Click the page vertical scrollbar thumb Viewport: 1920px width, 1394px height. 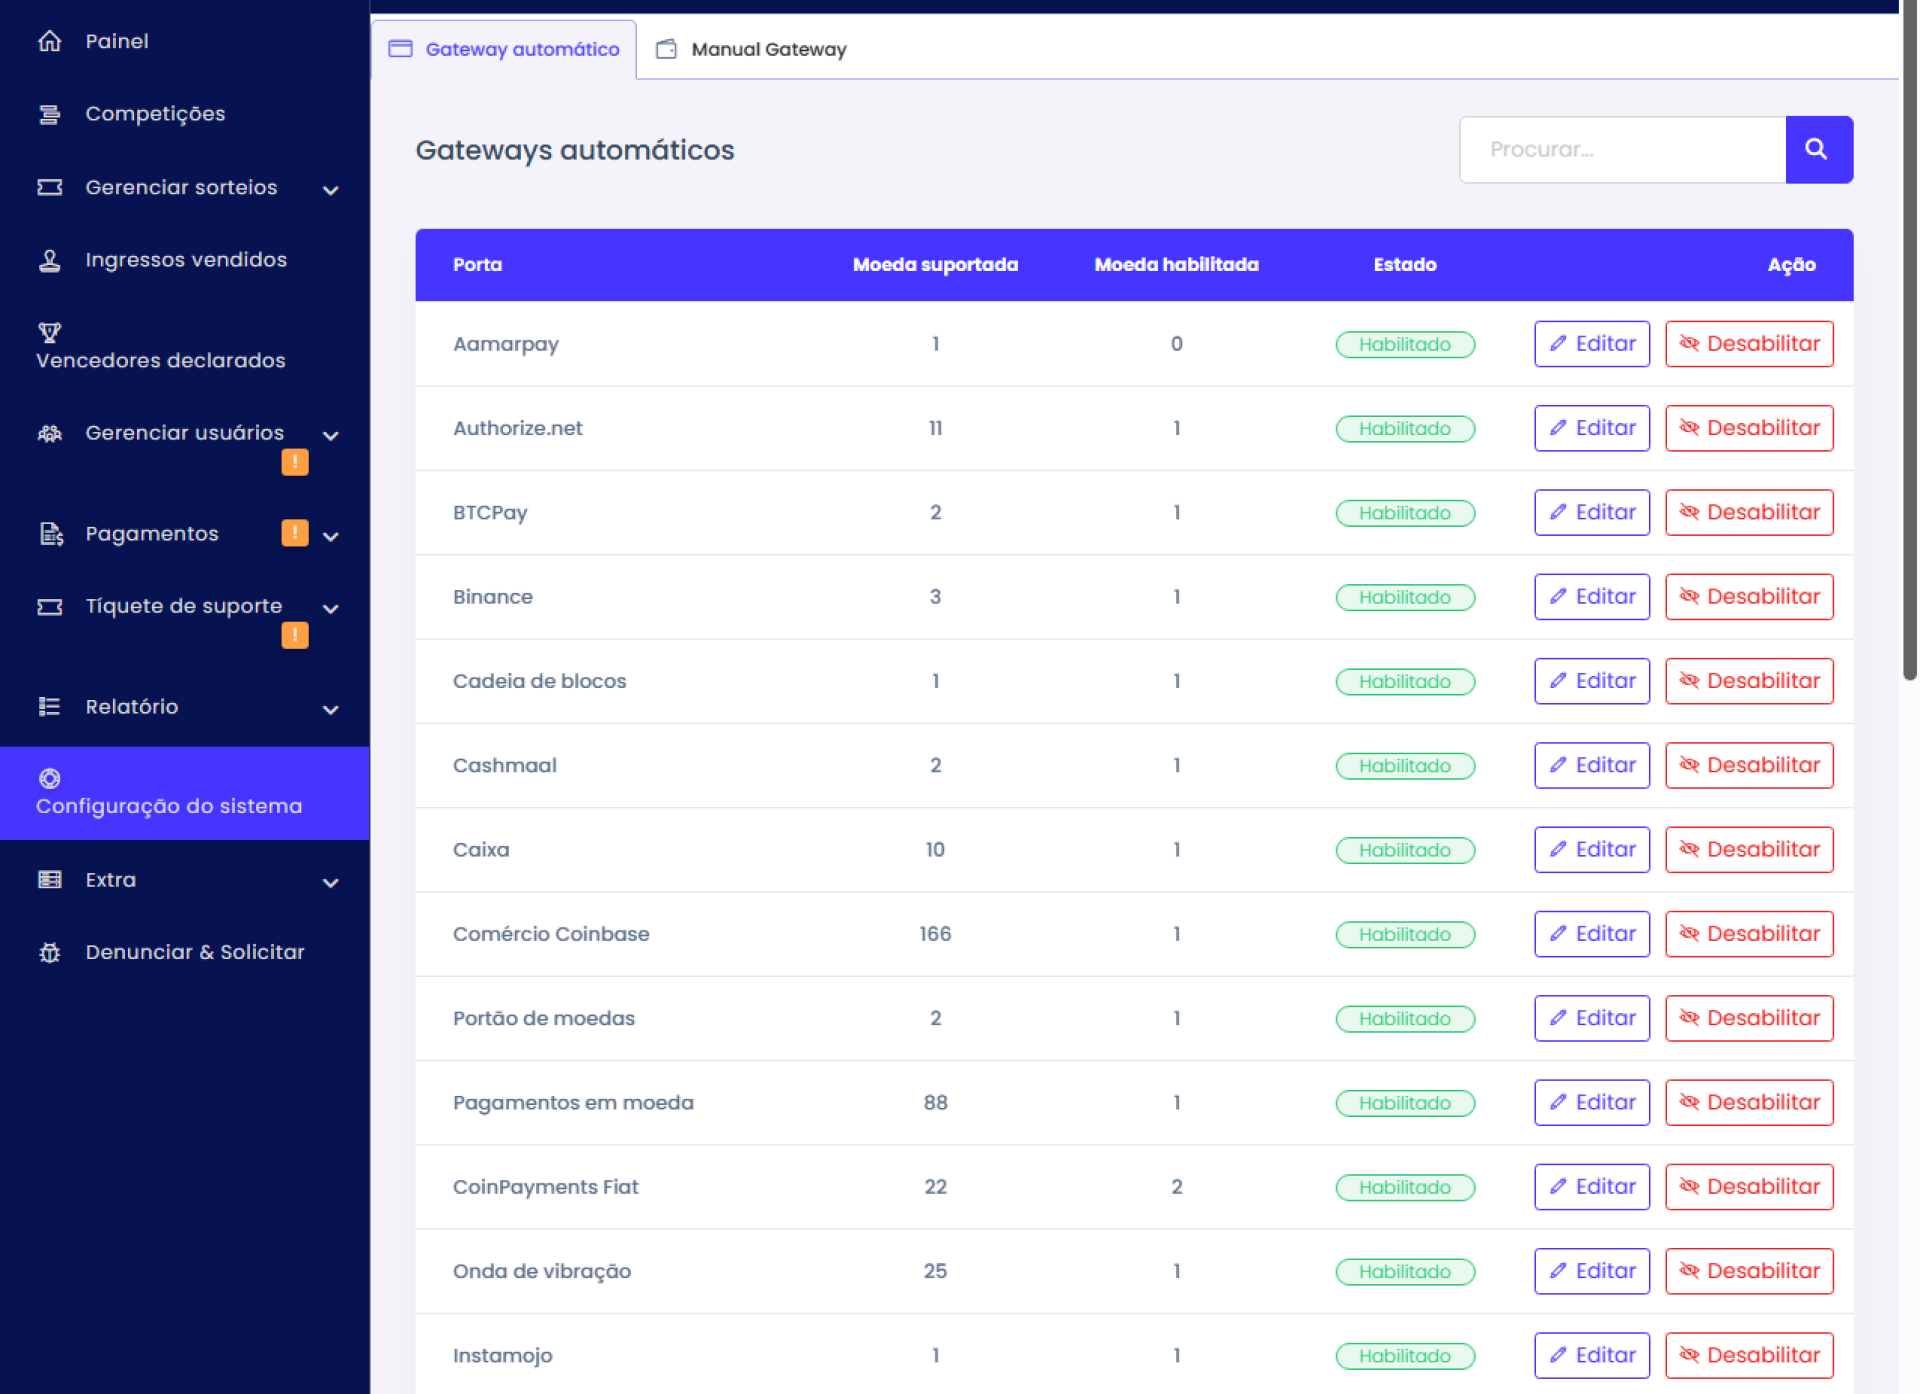coord(1909,340)
